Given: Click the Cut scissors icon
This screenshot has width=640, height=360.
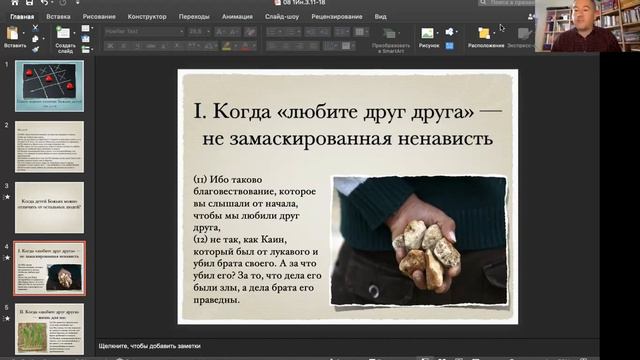Looking at the screenshot, I should pyautogui.click(x=35, y=28).
